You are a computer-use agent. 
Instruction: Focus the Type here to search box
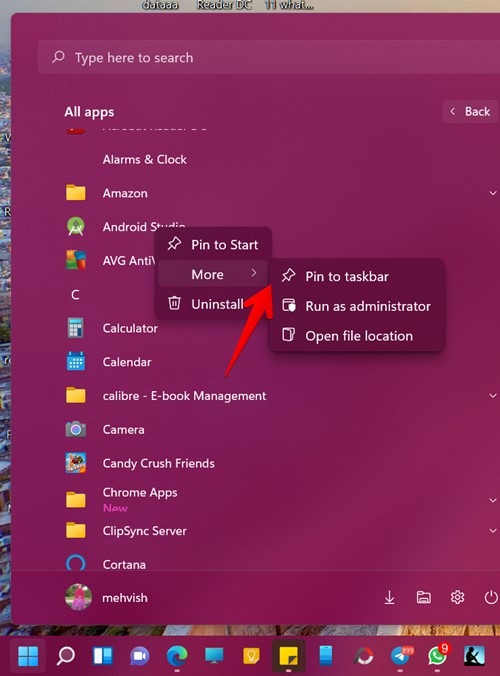point(267,57)
